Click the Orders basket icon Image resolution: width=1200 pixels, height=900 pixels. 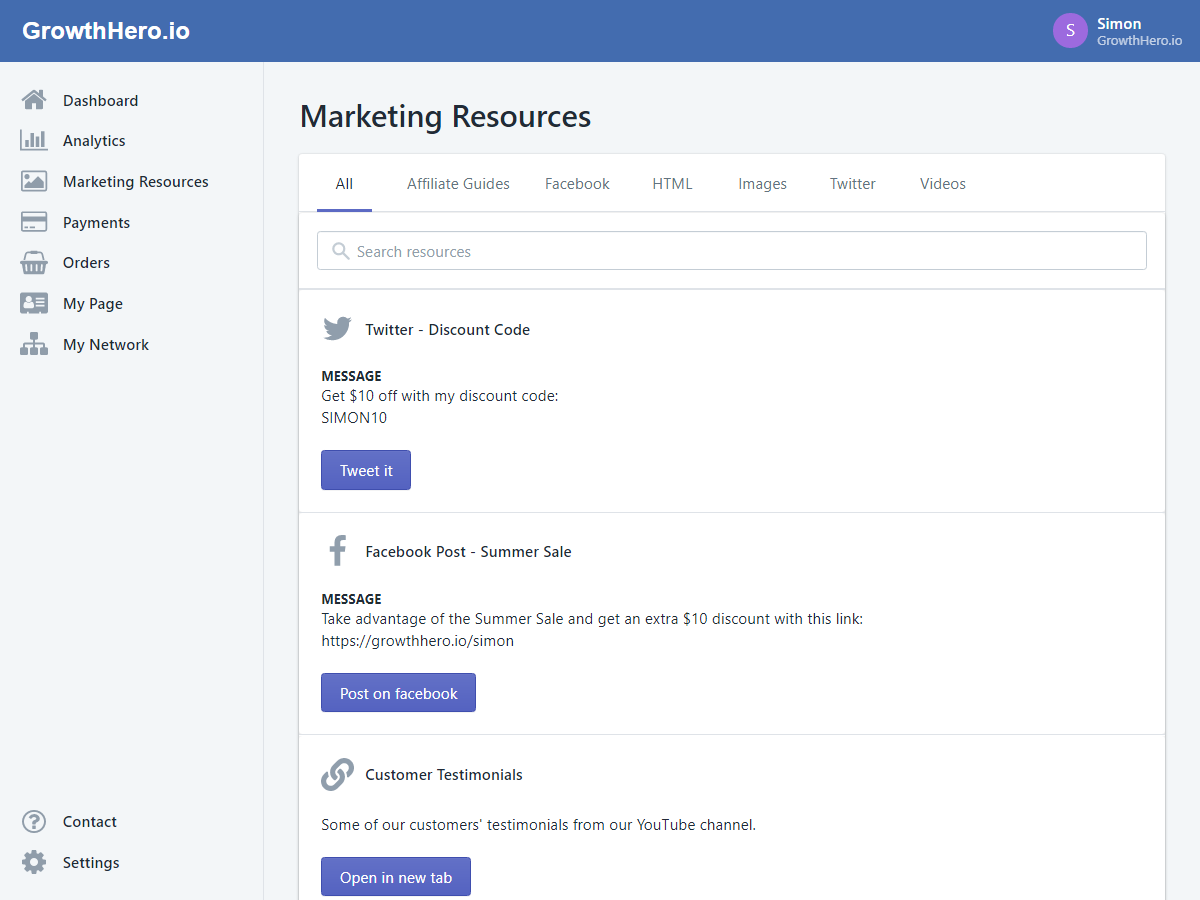[x=34, y=263]
